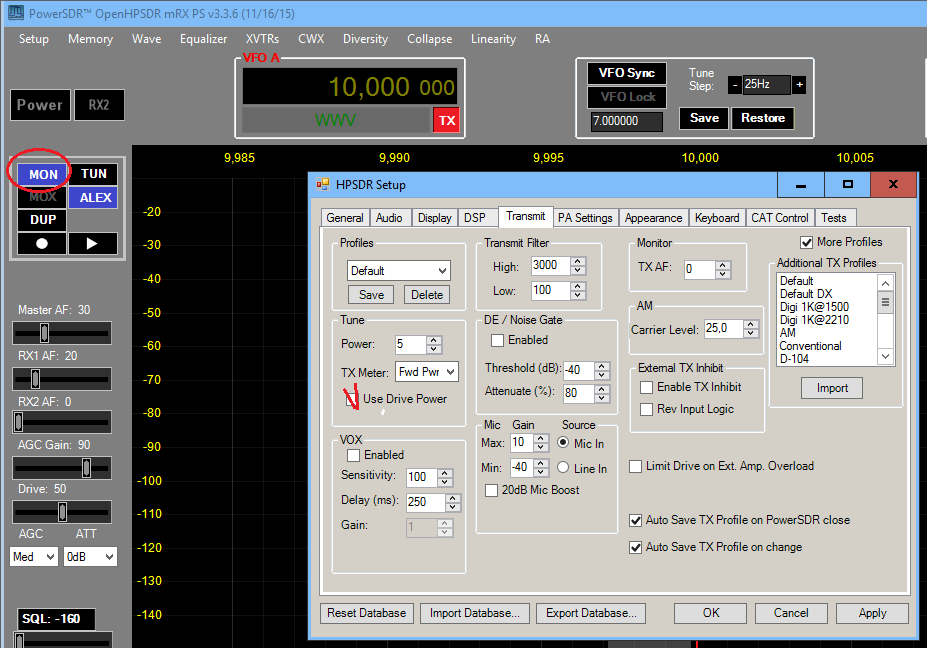The width and height of the screenshot is (927, 648).
Task: Click the PowerSDR title bar app icon
Action: 16,12
